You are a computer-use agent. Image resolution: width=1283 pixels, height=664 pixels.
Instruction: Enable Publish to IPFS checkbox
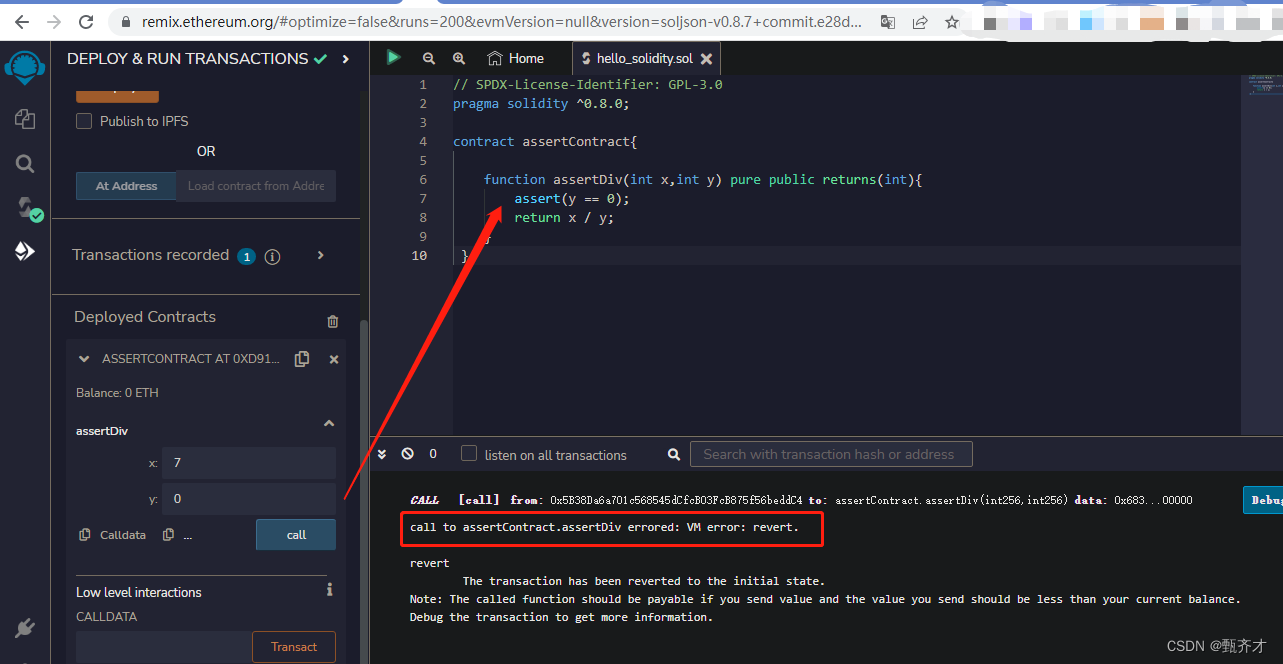coord(84,121)
